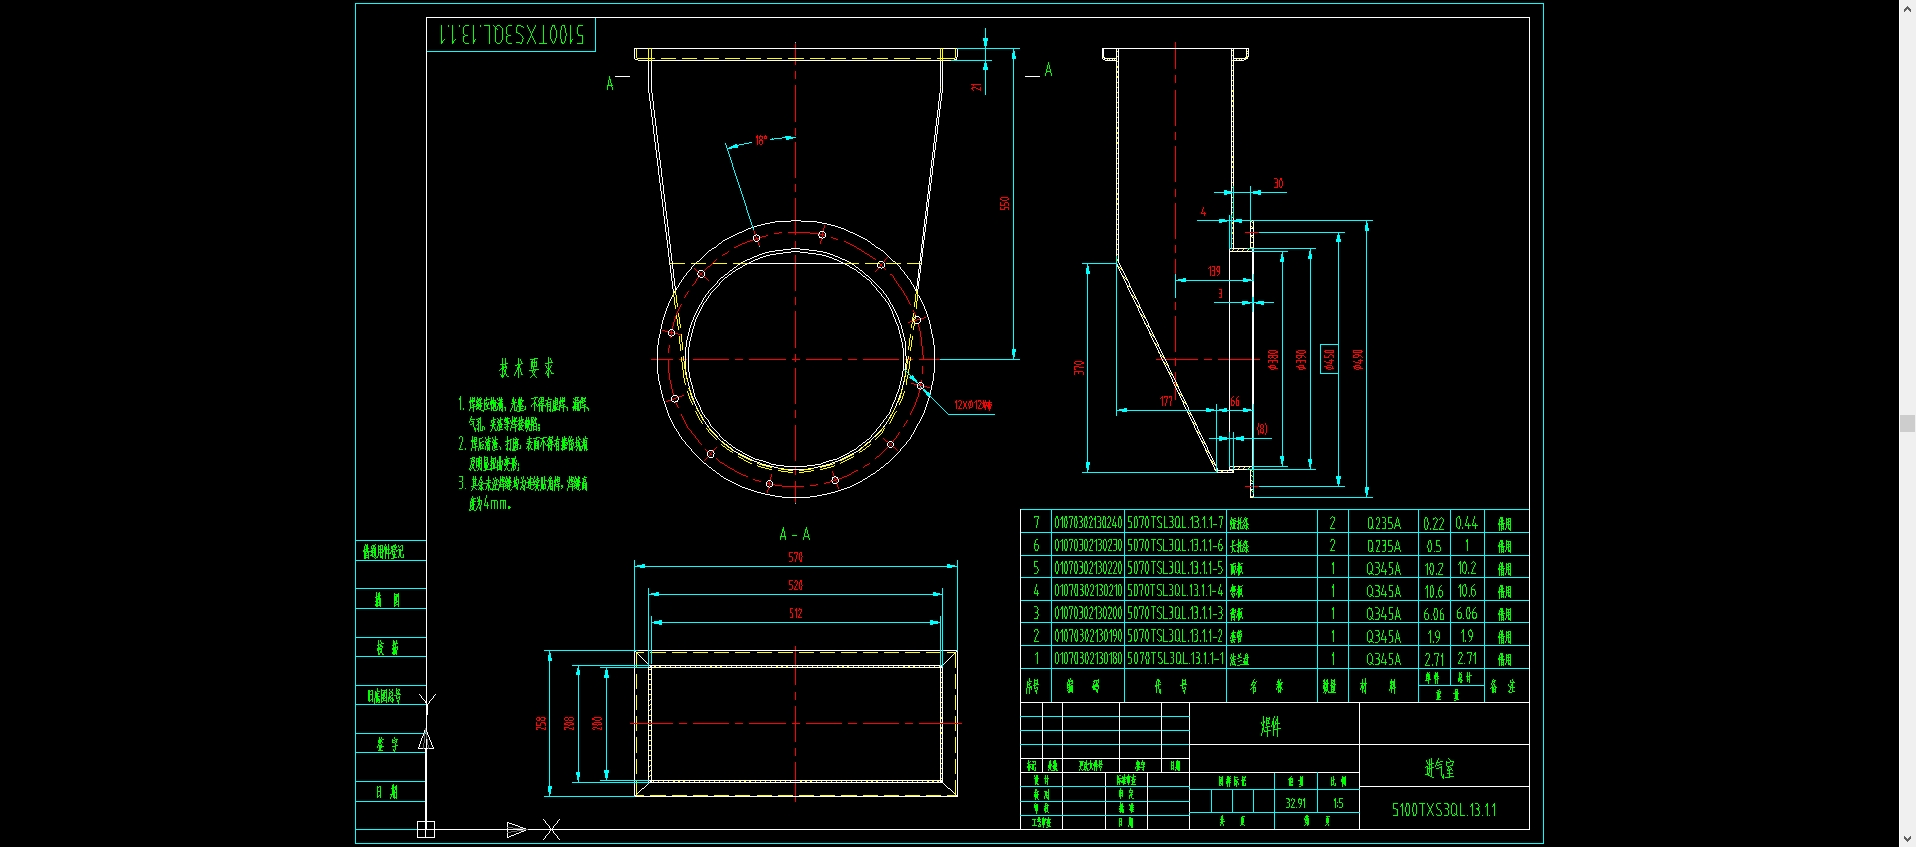The width and height of the screenshot is (1916, 847).
Task: Select the φ390 diameter dimension
Action: [x=1301, y=360]
